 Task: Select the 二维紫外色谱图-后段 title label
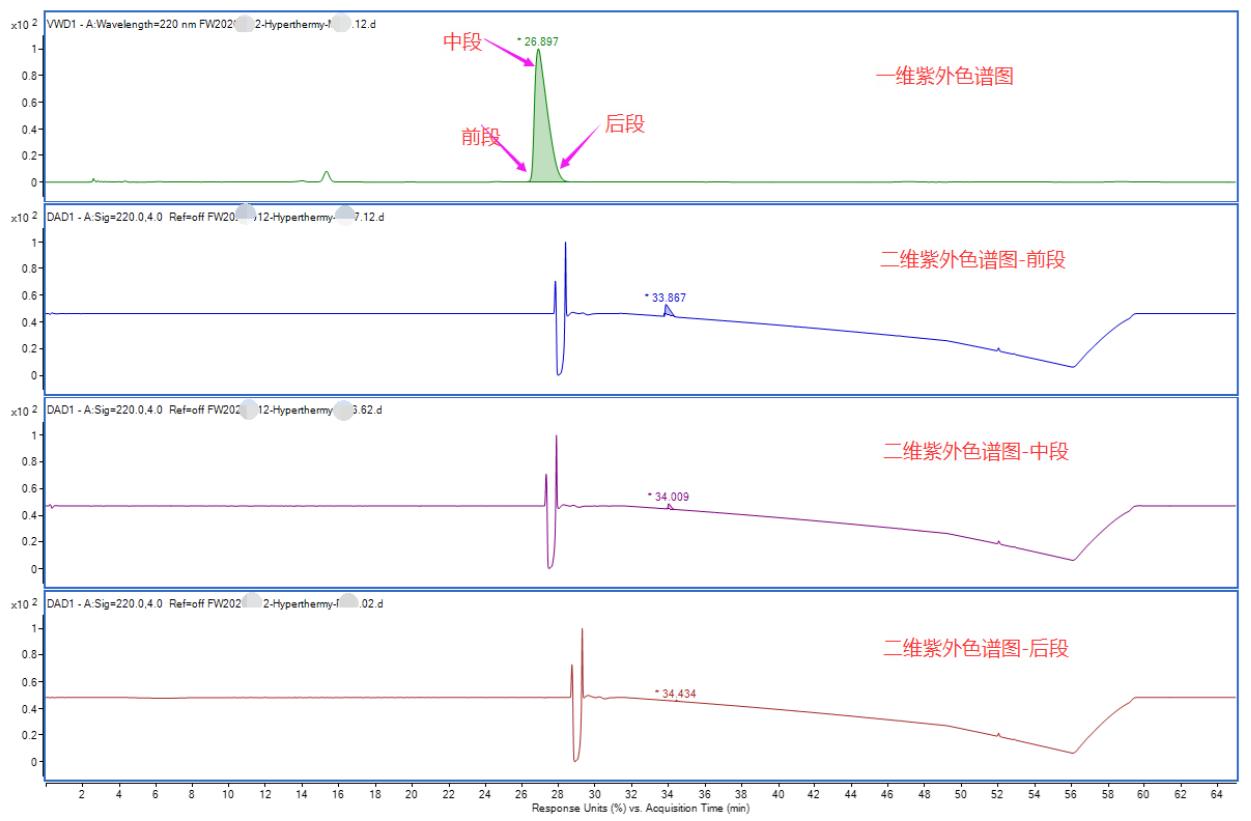pos(975,649)
